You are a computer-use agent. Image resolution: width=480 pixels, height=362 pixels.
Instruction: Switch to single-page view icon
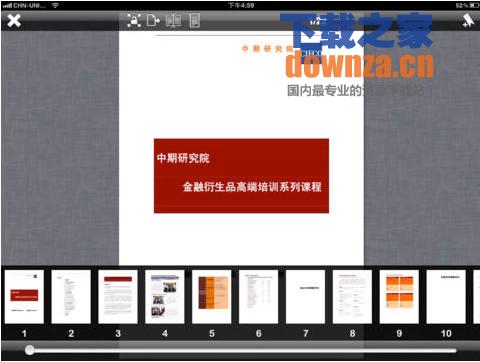click(194, 21)
